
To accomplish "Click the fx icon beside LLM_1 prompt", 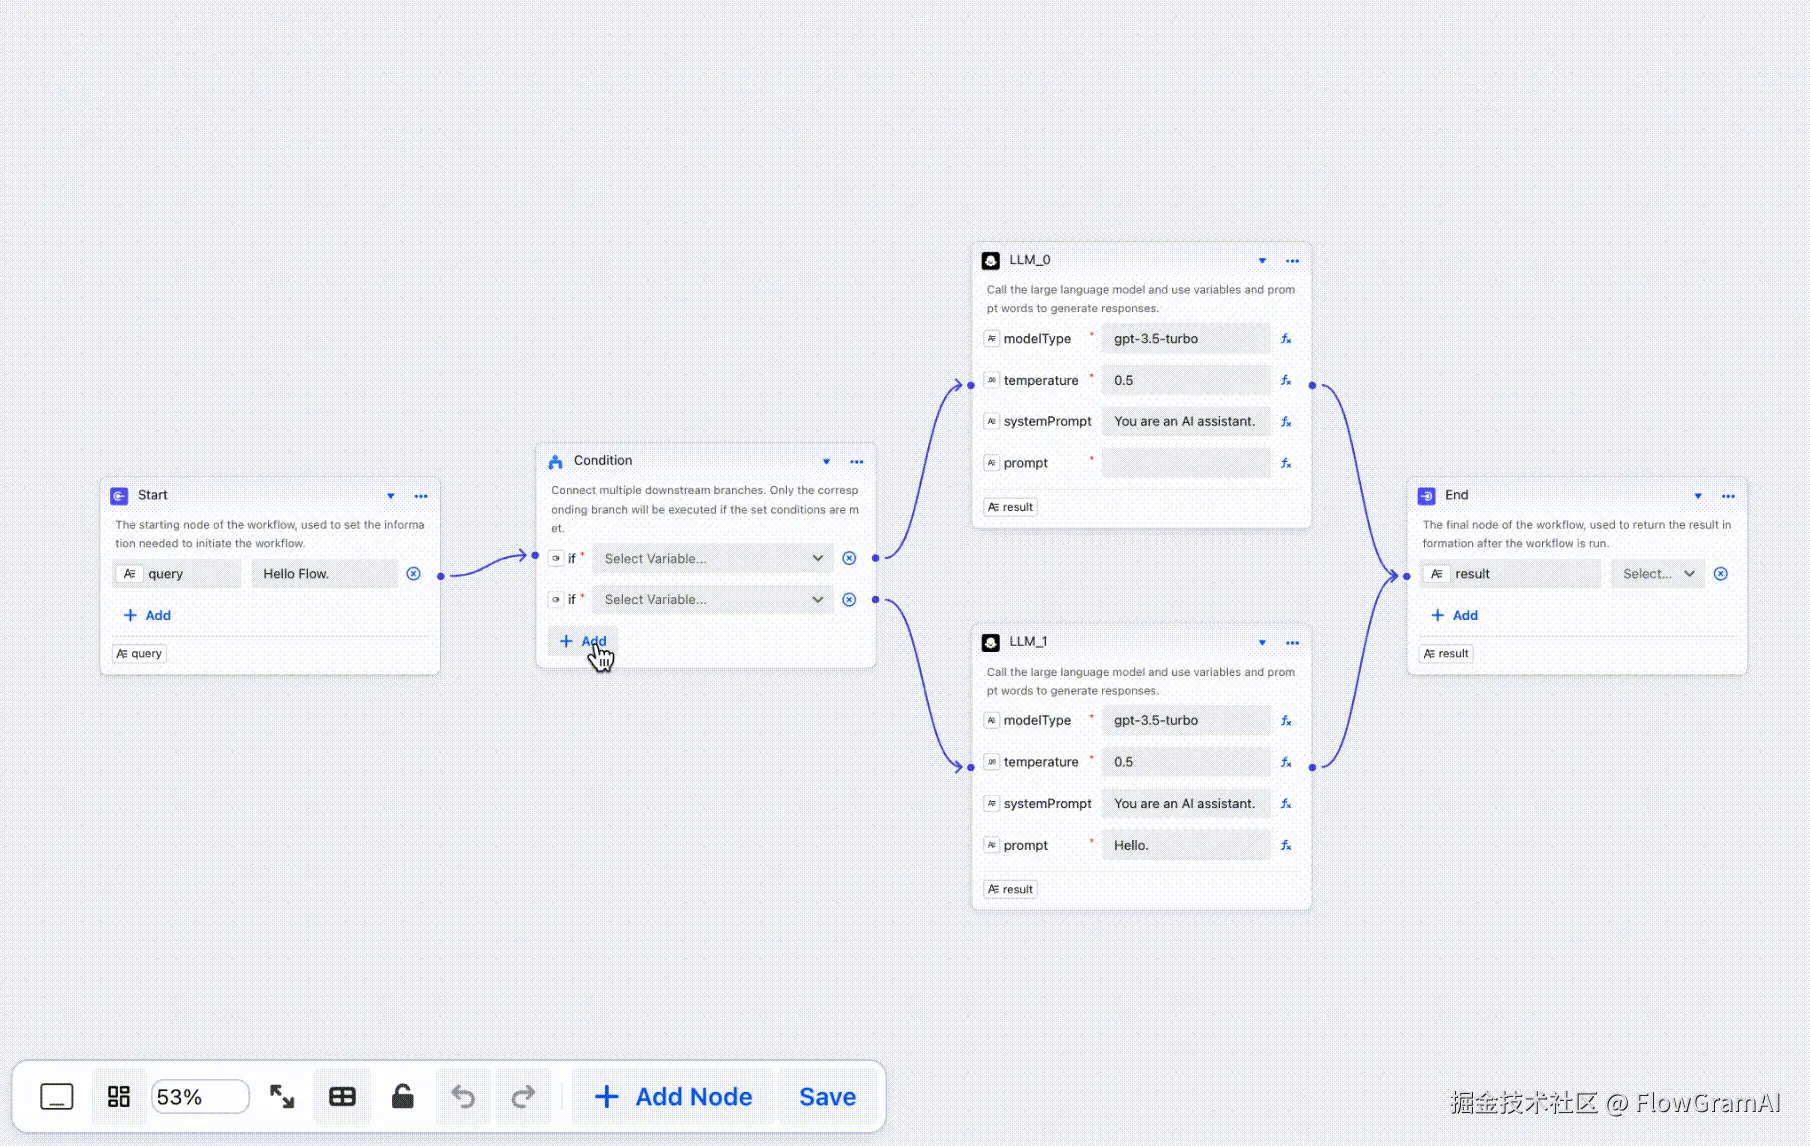I will click(x=1286, y=845).
